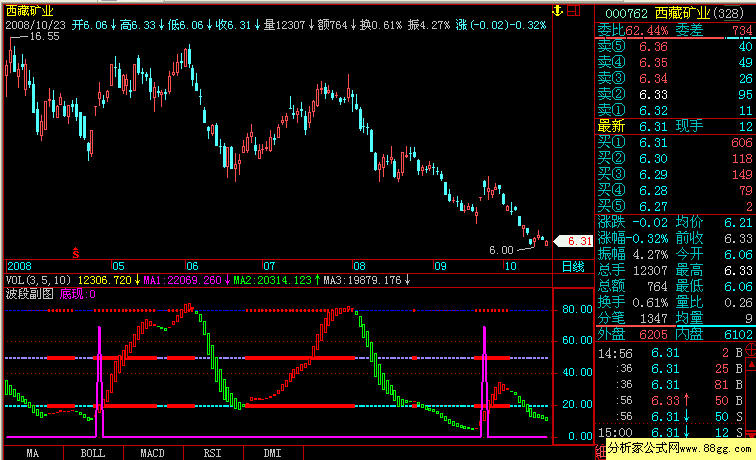Click the 80.00 axis label on the sub-chart
The width and height of the screenshot is (756, 460).
577,310
